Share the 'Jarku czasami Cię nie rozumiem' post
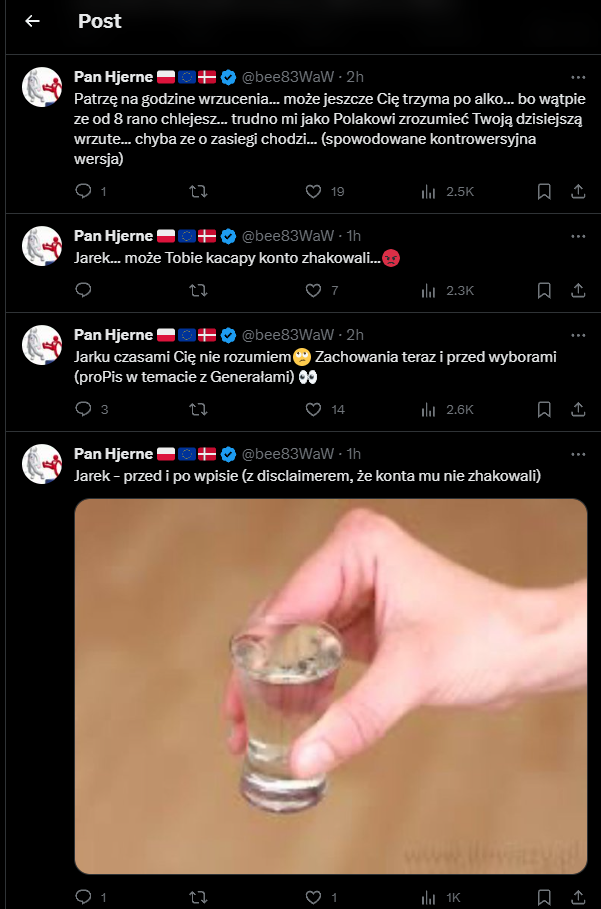 [x=578, y=409]
